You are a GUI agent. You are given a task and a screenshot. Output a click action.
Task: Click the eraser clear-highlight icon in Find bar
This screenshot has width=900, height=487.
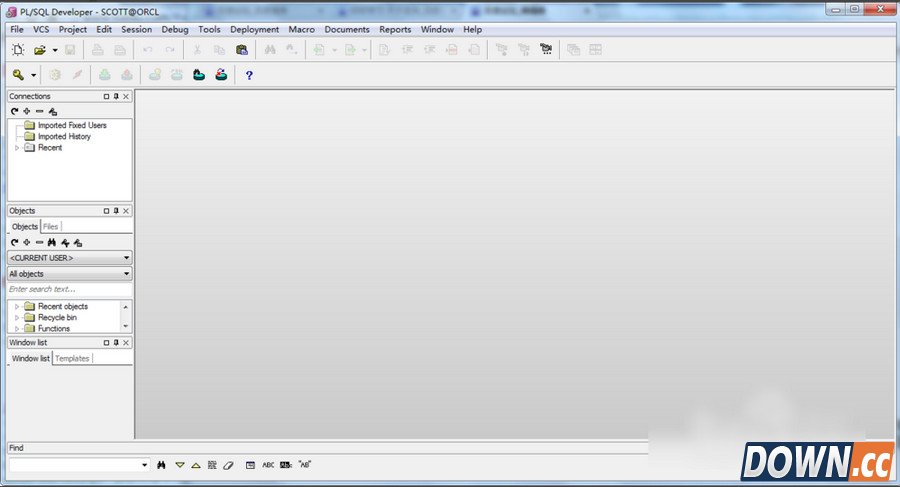(228, 465)
